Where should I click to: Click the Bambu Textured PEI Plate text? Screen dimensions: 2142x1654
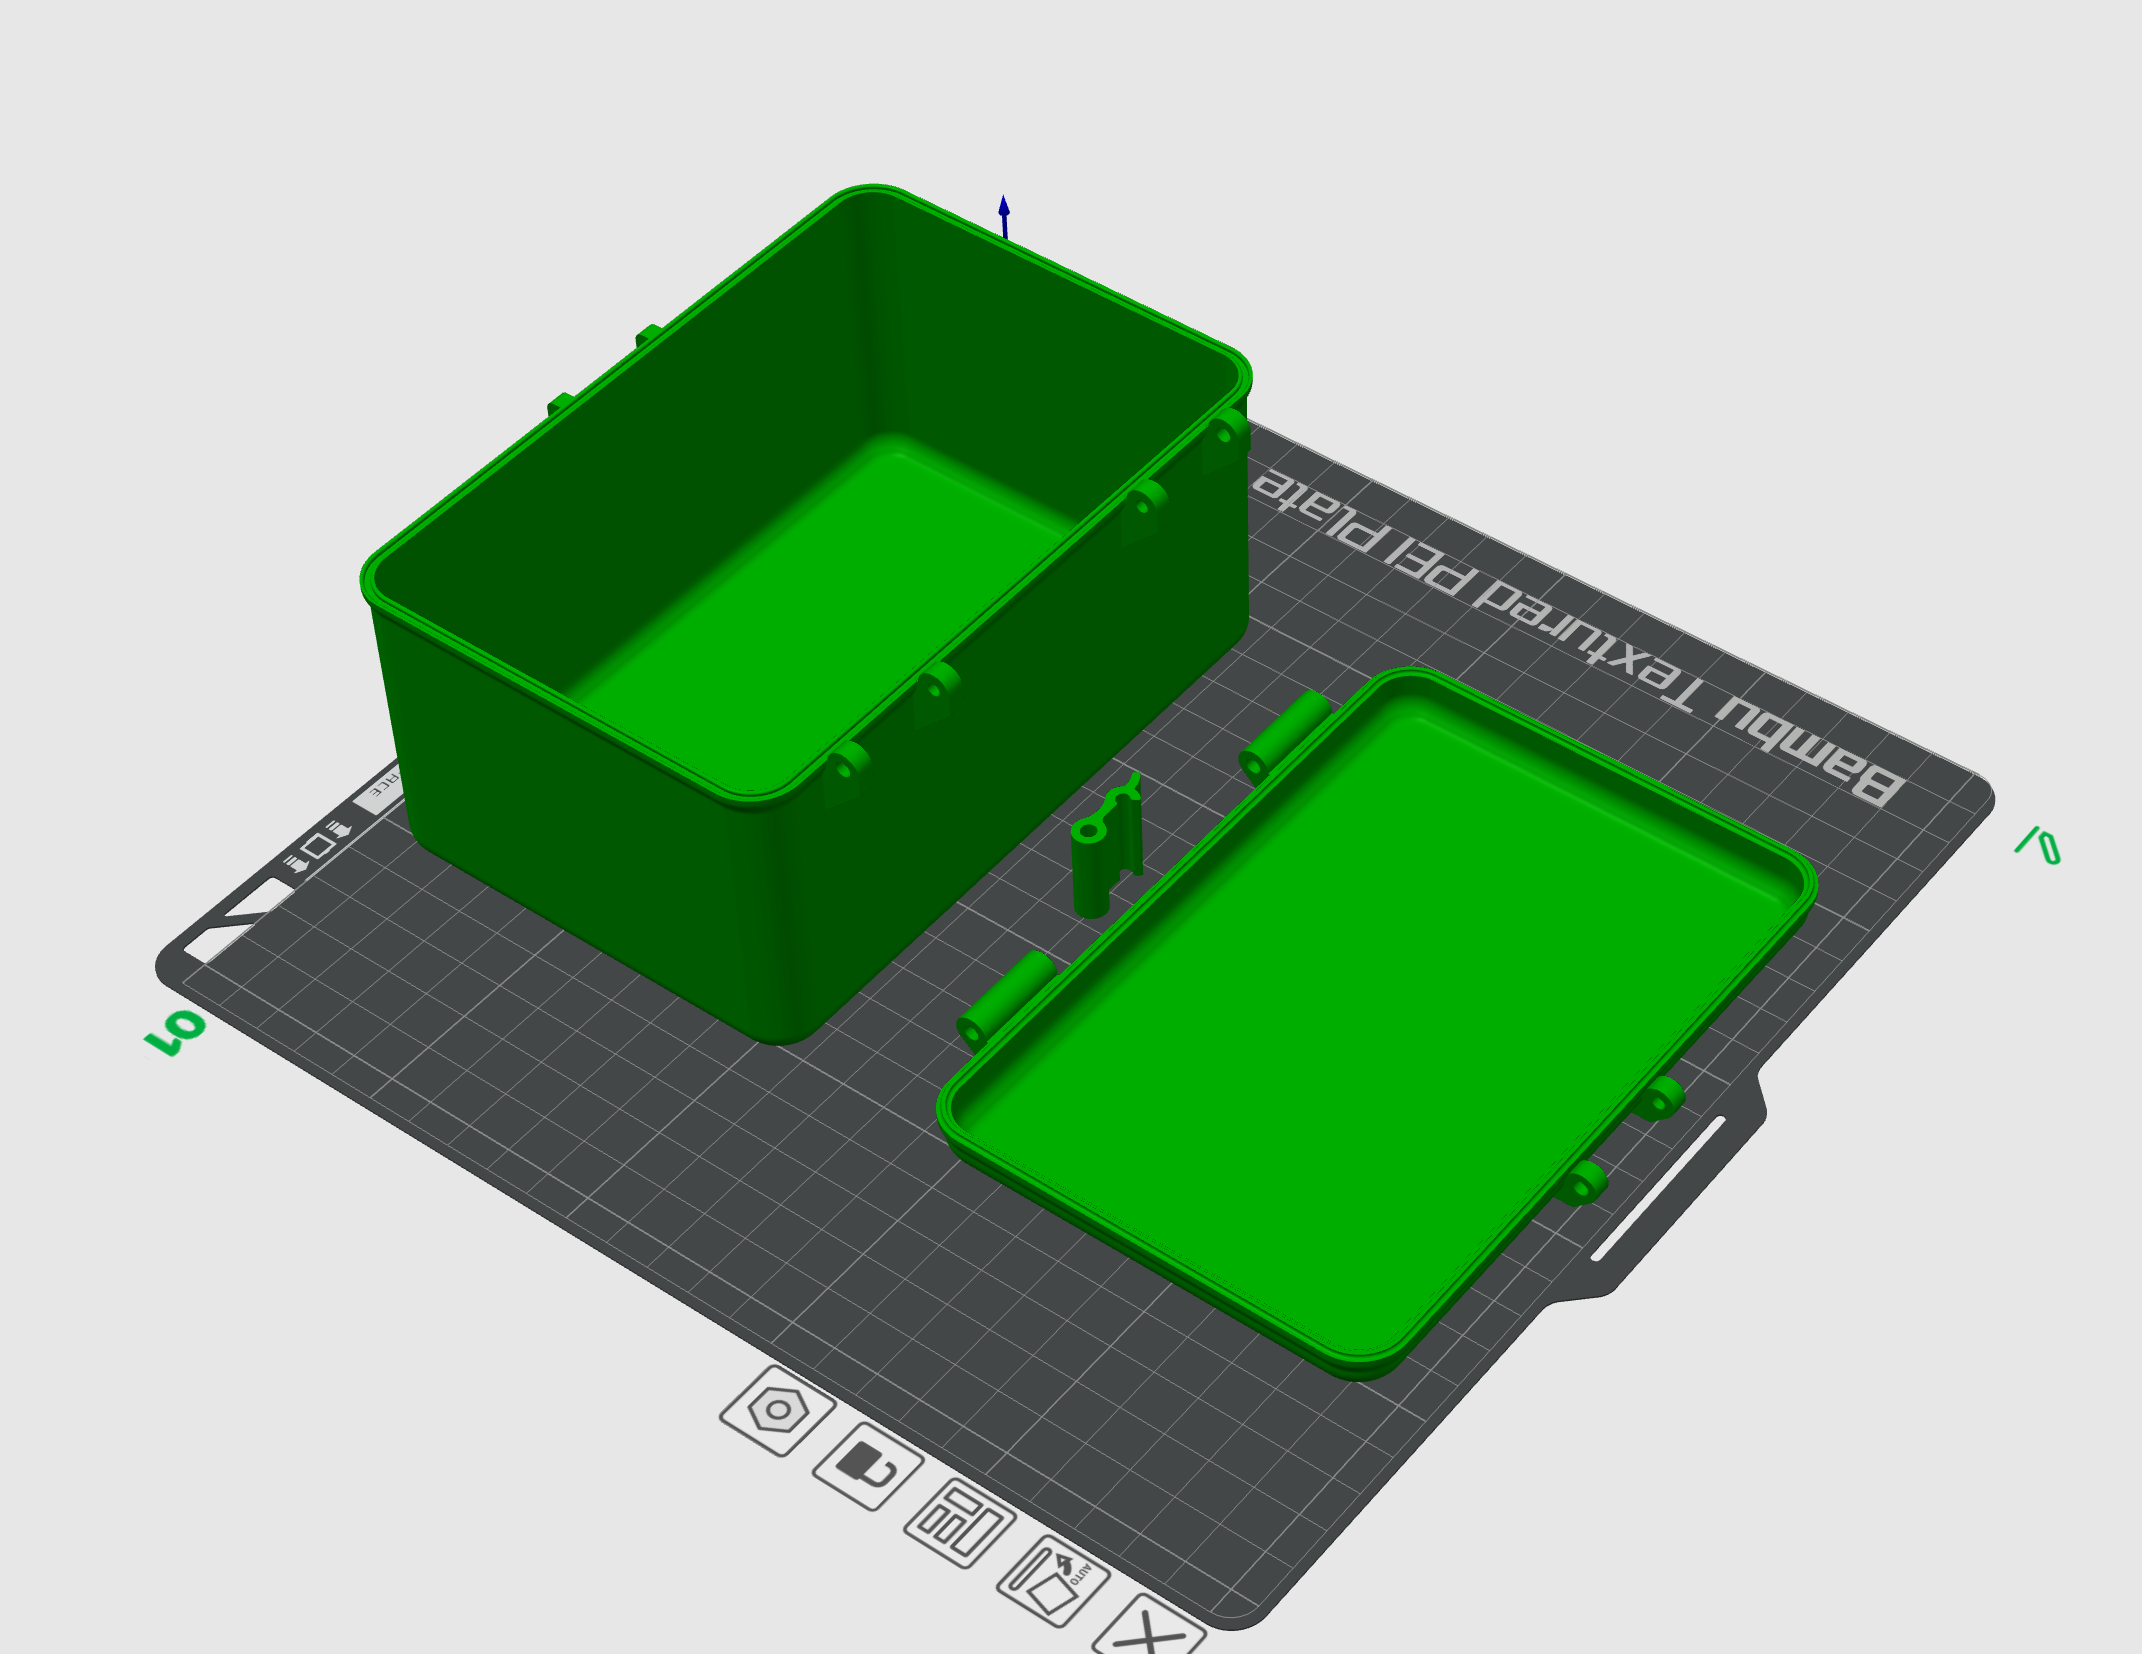coord(1575,636)
